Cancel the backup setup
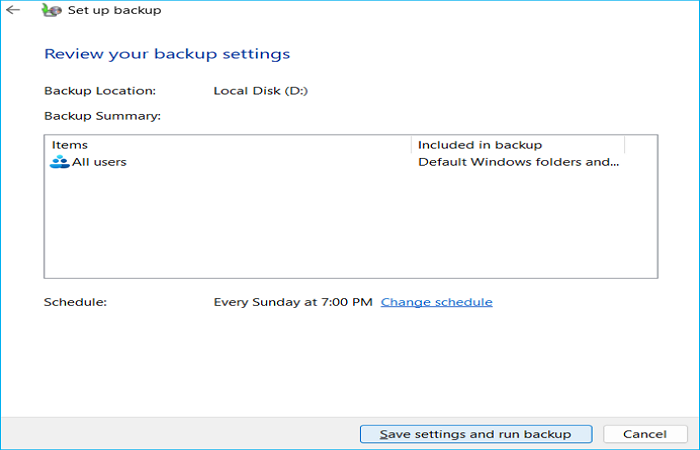 644,434
